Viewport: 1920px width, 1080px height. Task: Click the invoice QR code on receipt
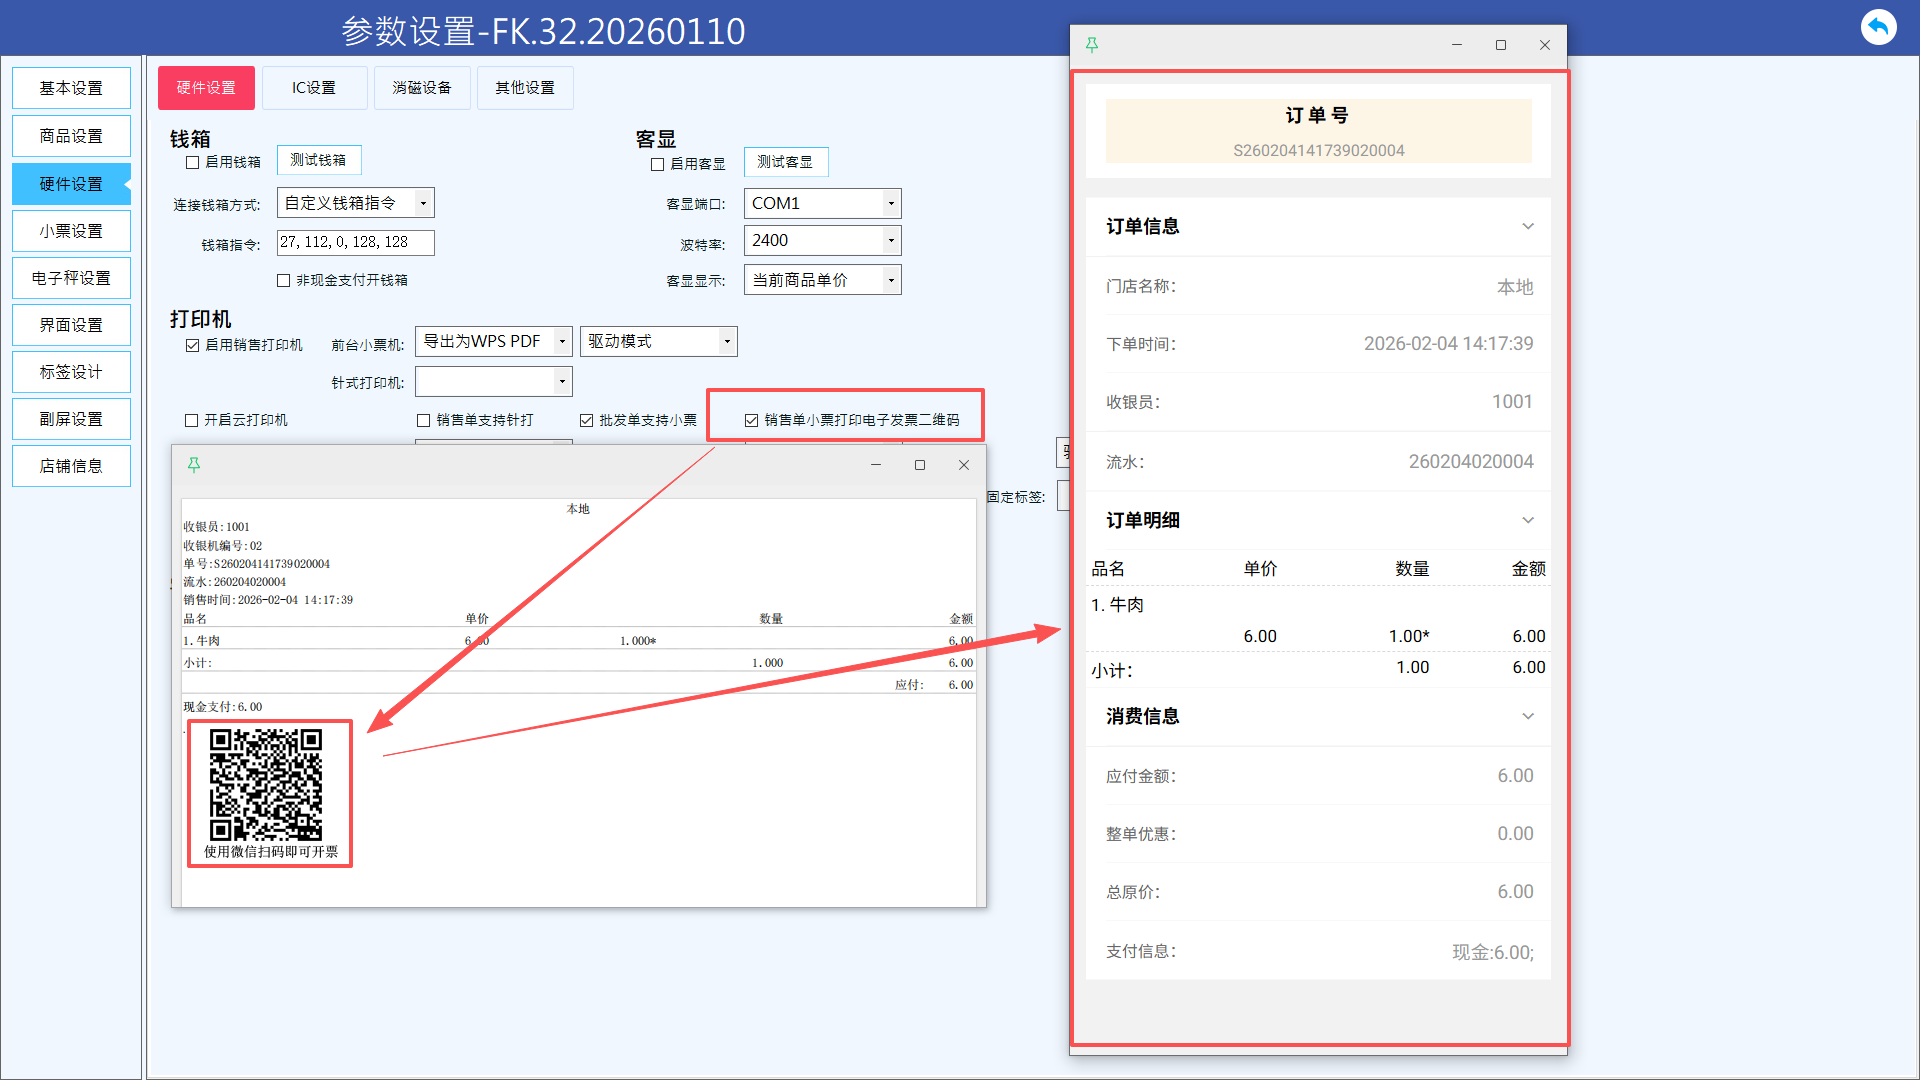(x=266, y=784)
